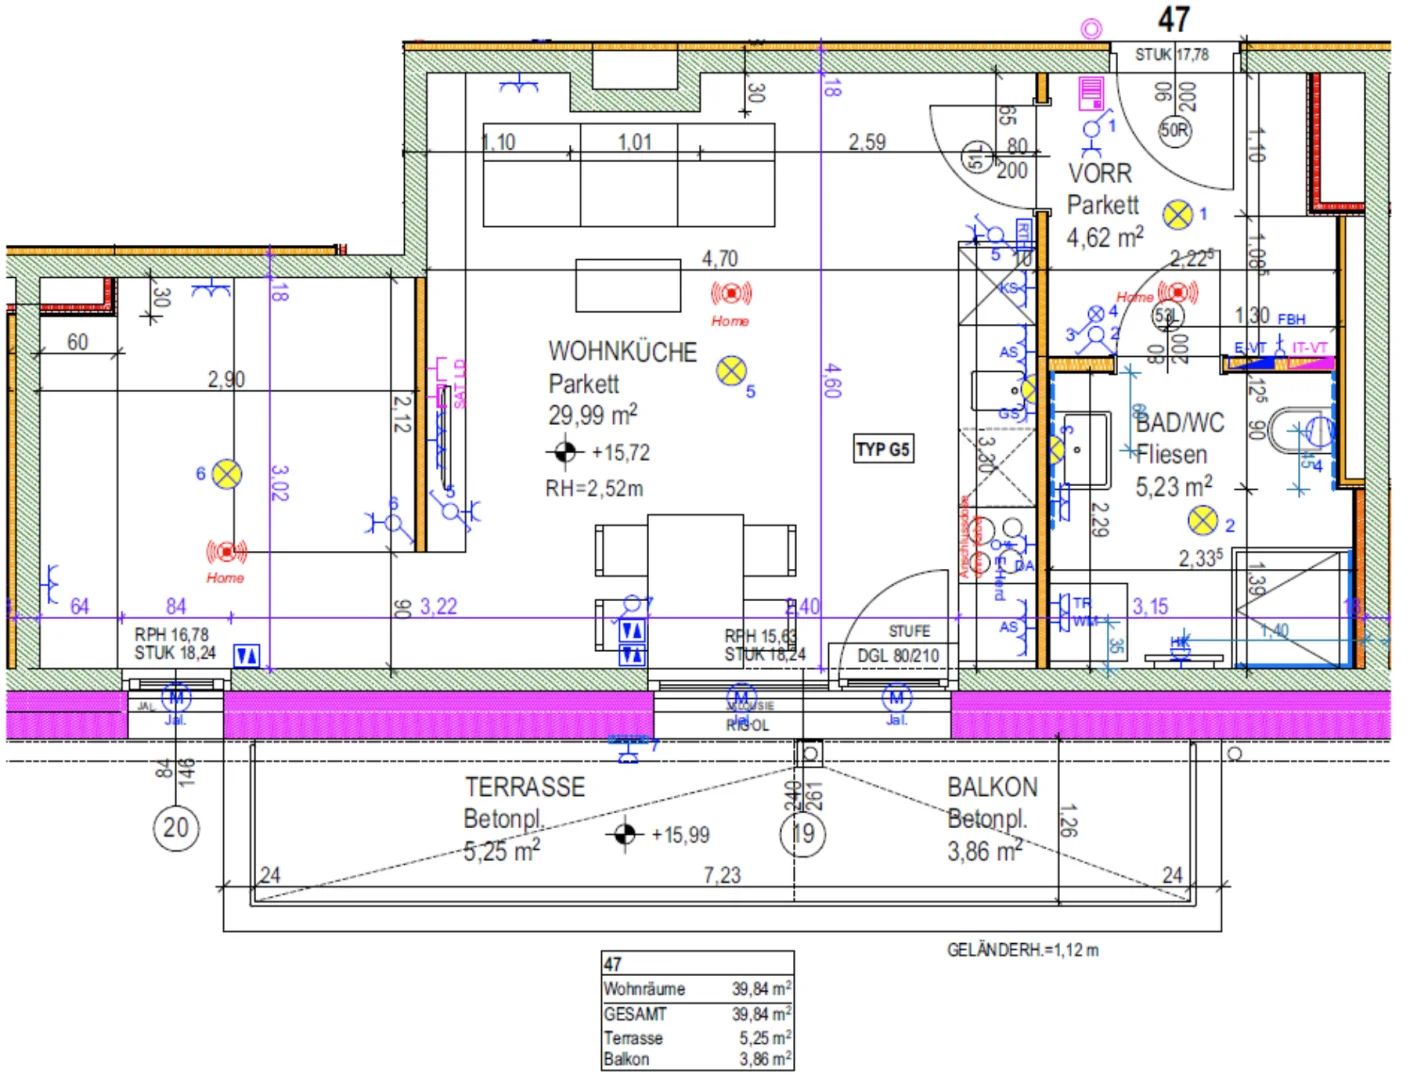1417x1080 pixels.
Task: Select the yellow light symbol 6 in left room
Action: point(227,473)
